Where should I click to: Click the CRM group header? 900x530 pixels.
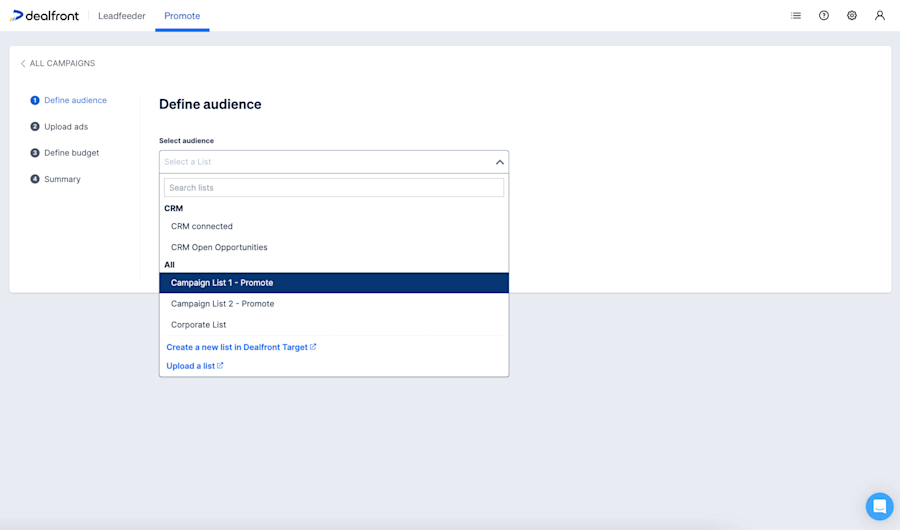[173, 208]
